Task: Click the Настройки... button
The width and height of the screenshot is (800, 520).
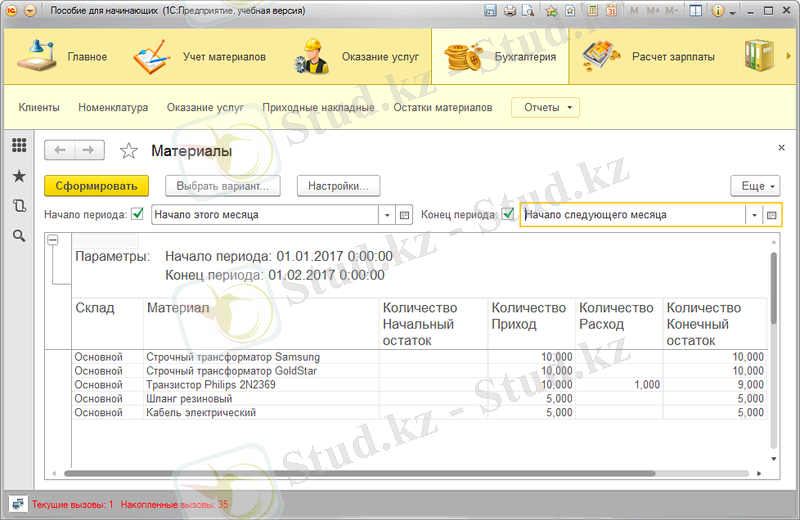Action: pos(339,186)
